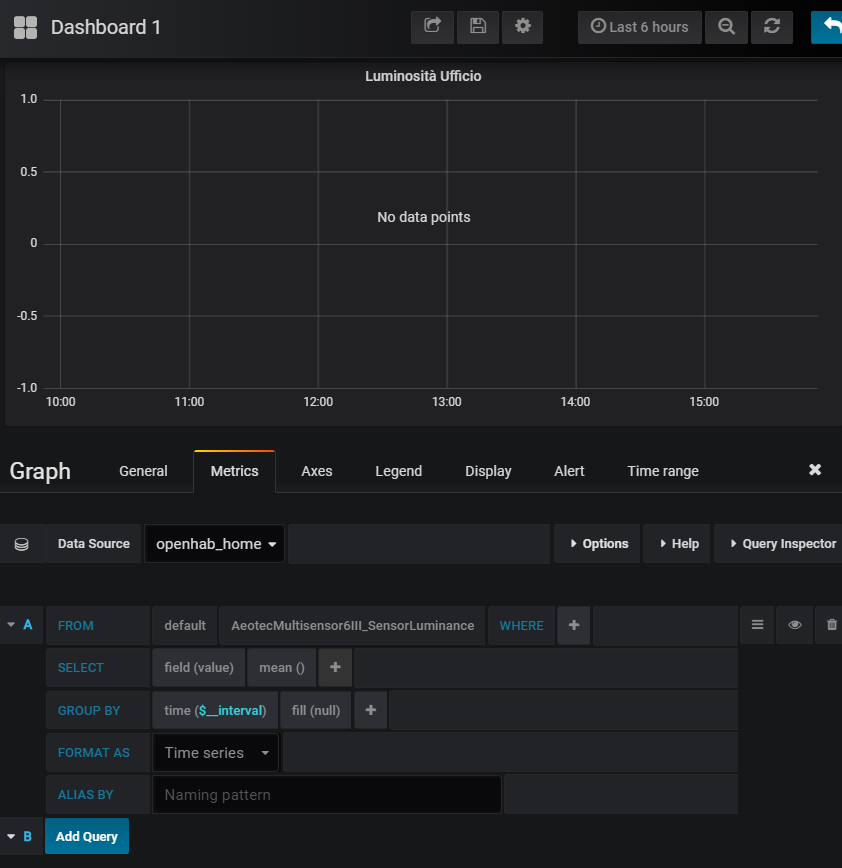The height and width of the screenshot is (868, 842).
Task: Open dashboard settings with the gear icon
Action: [522, 27]
